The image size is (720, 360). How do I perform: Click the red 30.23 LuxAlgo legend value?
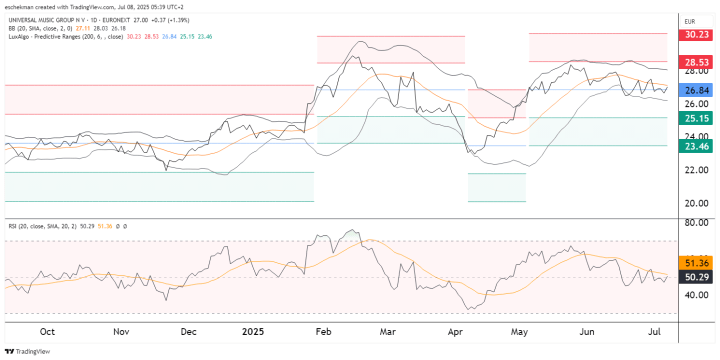pos(134,36)
